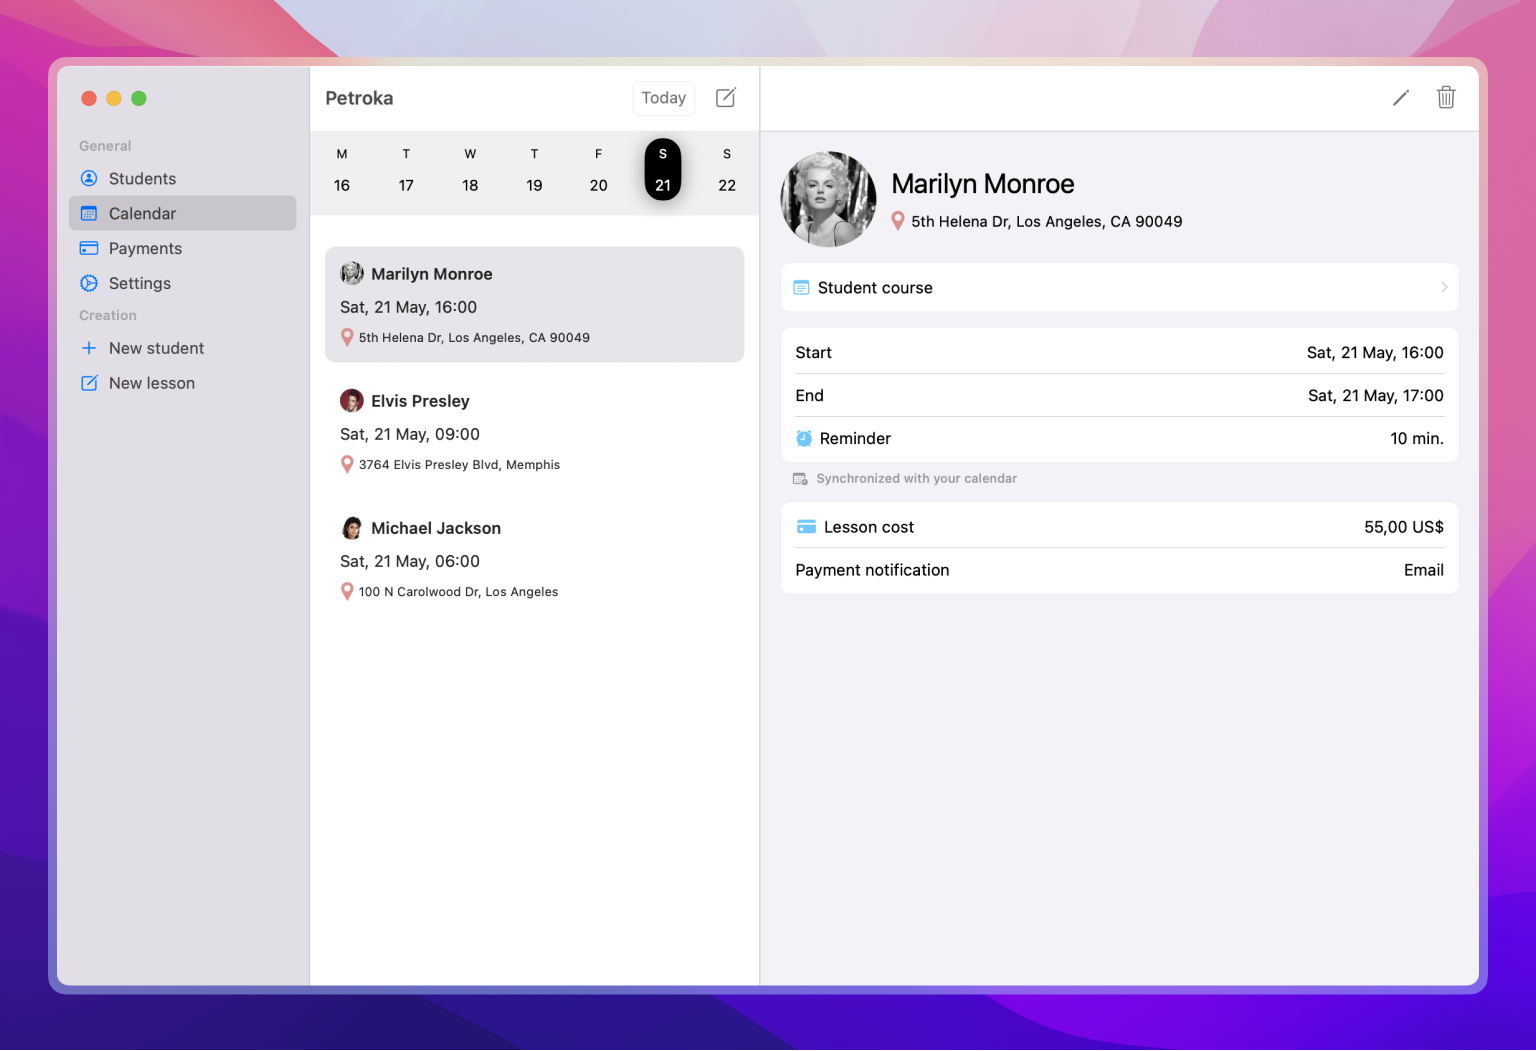Edit lesson with the pencil icon
Viewport: 1536px width, 1051px height.
(1401, 98)
